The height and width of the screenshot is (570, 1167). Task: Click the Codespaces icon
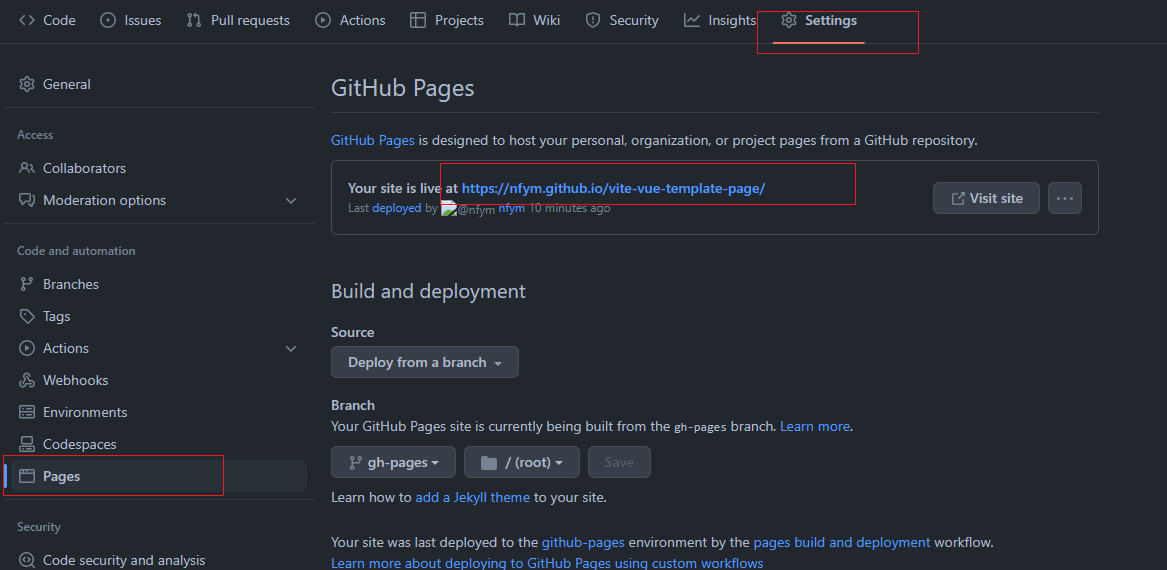click(27, 444)
